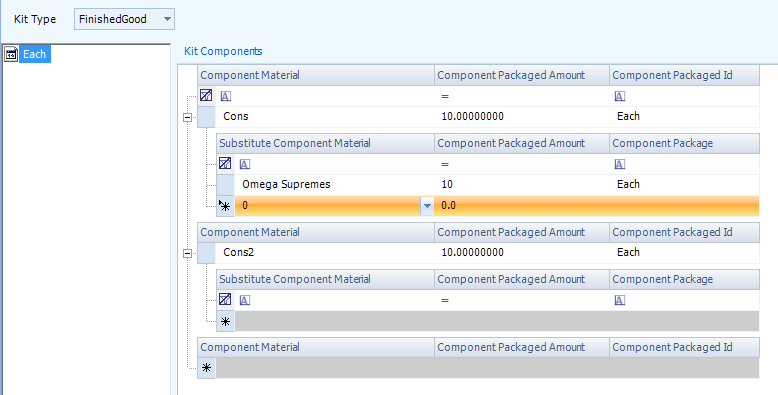Screen dimensions: 778x395
Task: Click filter icon in Cons2 substitute grid
Action: point(225,299)
